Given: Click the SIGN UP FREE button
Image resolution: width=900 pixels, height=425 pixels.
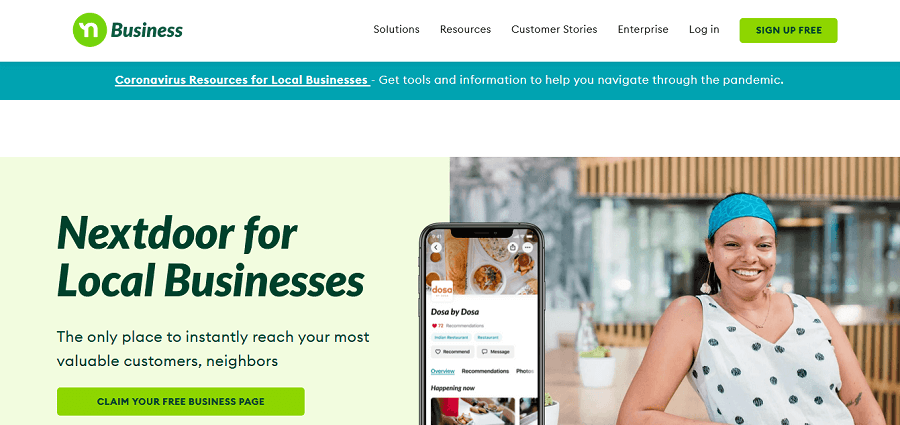Looking at the screenshot, I should pyautogui.click(x=788, y=30).
